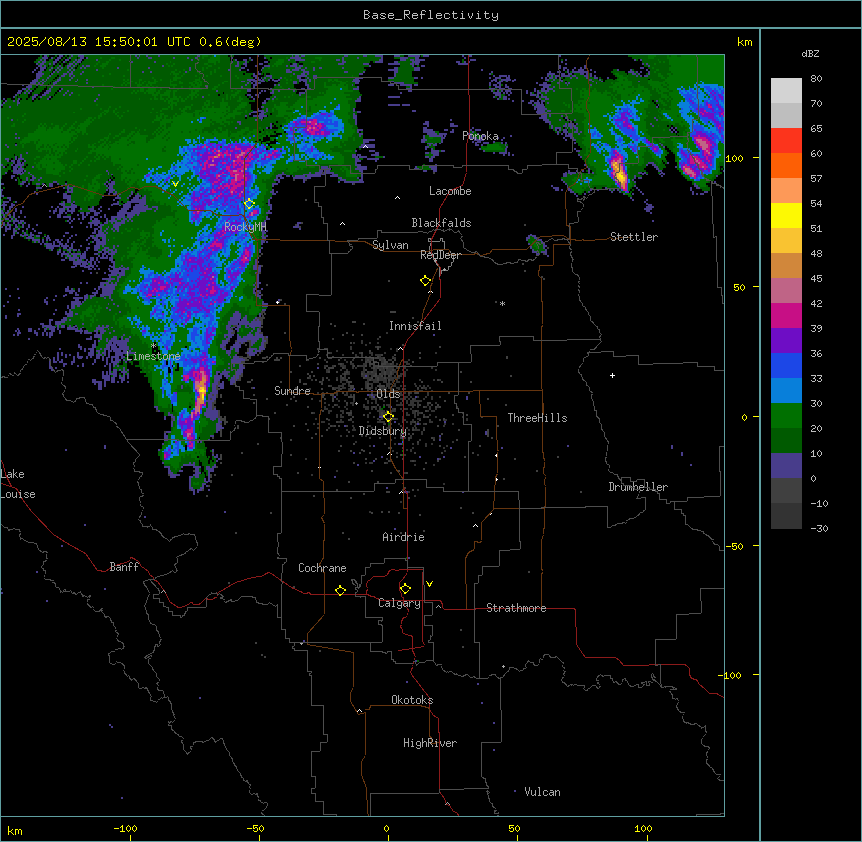Click the Lacombe city label
Screen dimensions: 862x842
tap(450, 191)
